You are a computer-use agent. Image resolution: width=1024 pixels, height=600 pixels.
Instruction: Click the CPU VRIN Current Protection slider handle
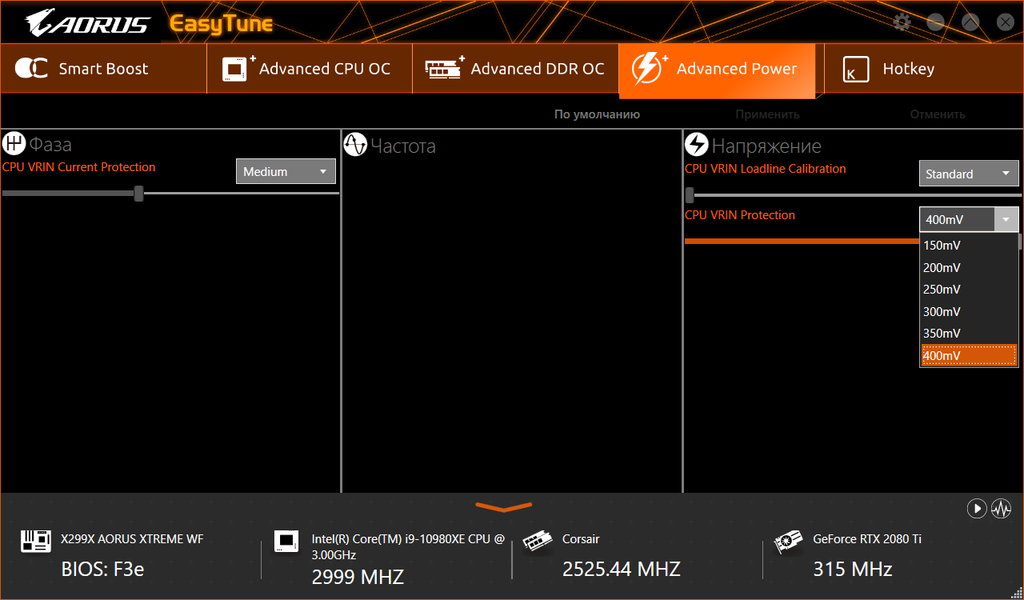[138, 193]
